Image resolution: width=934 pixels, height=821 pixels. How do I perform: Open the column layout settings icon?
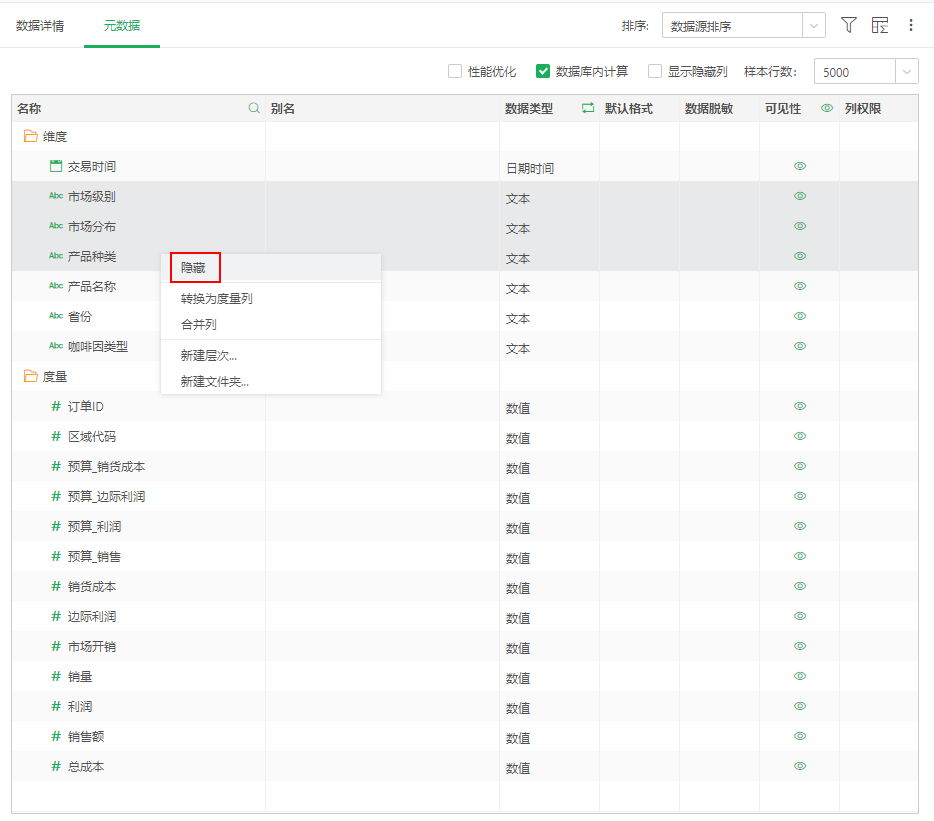[880, 25]
